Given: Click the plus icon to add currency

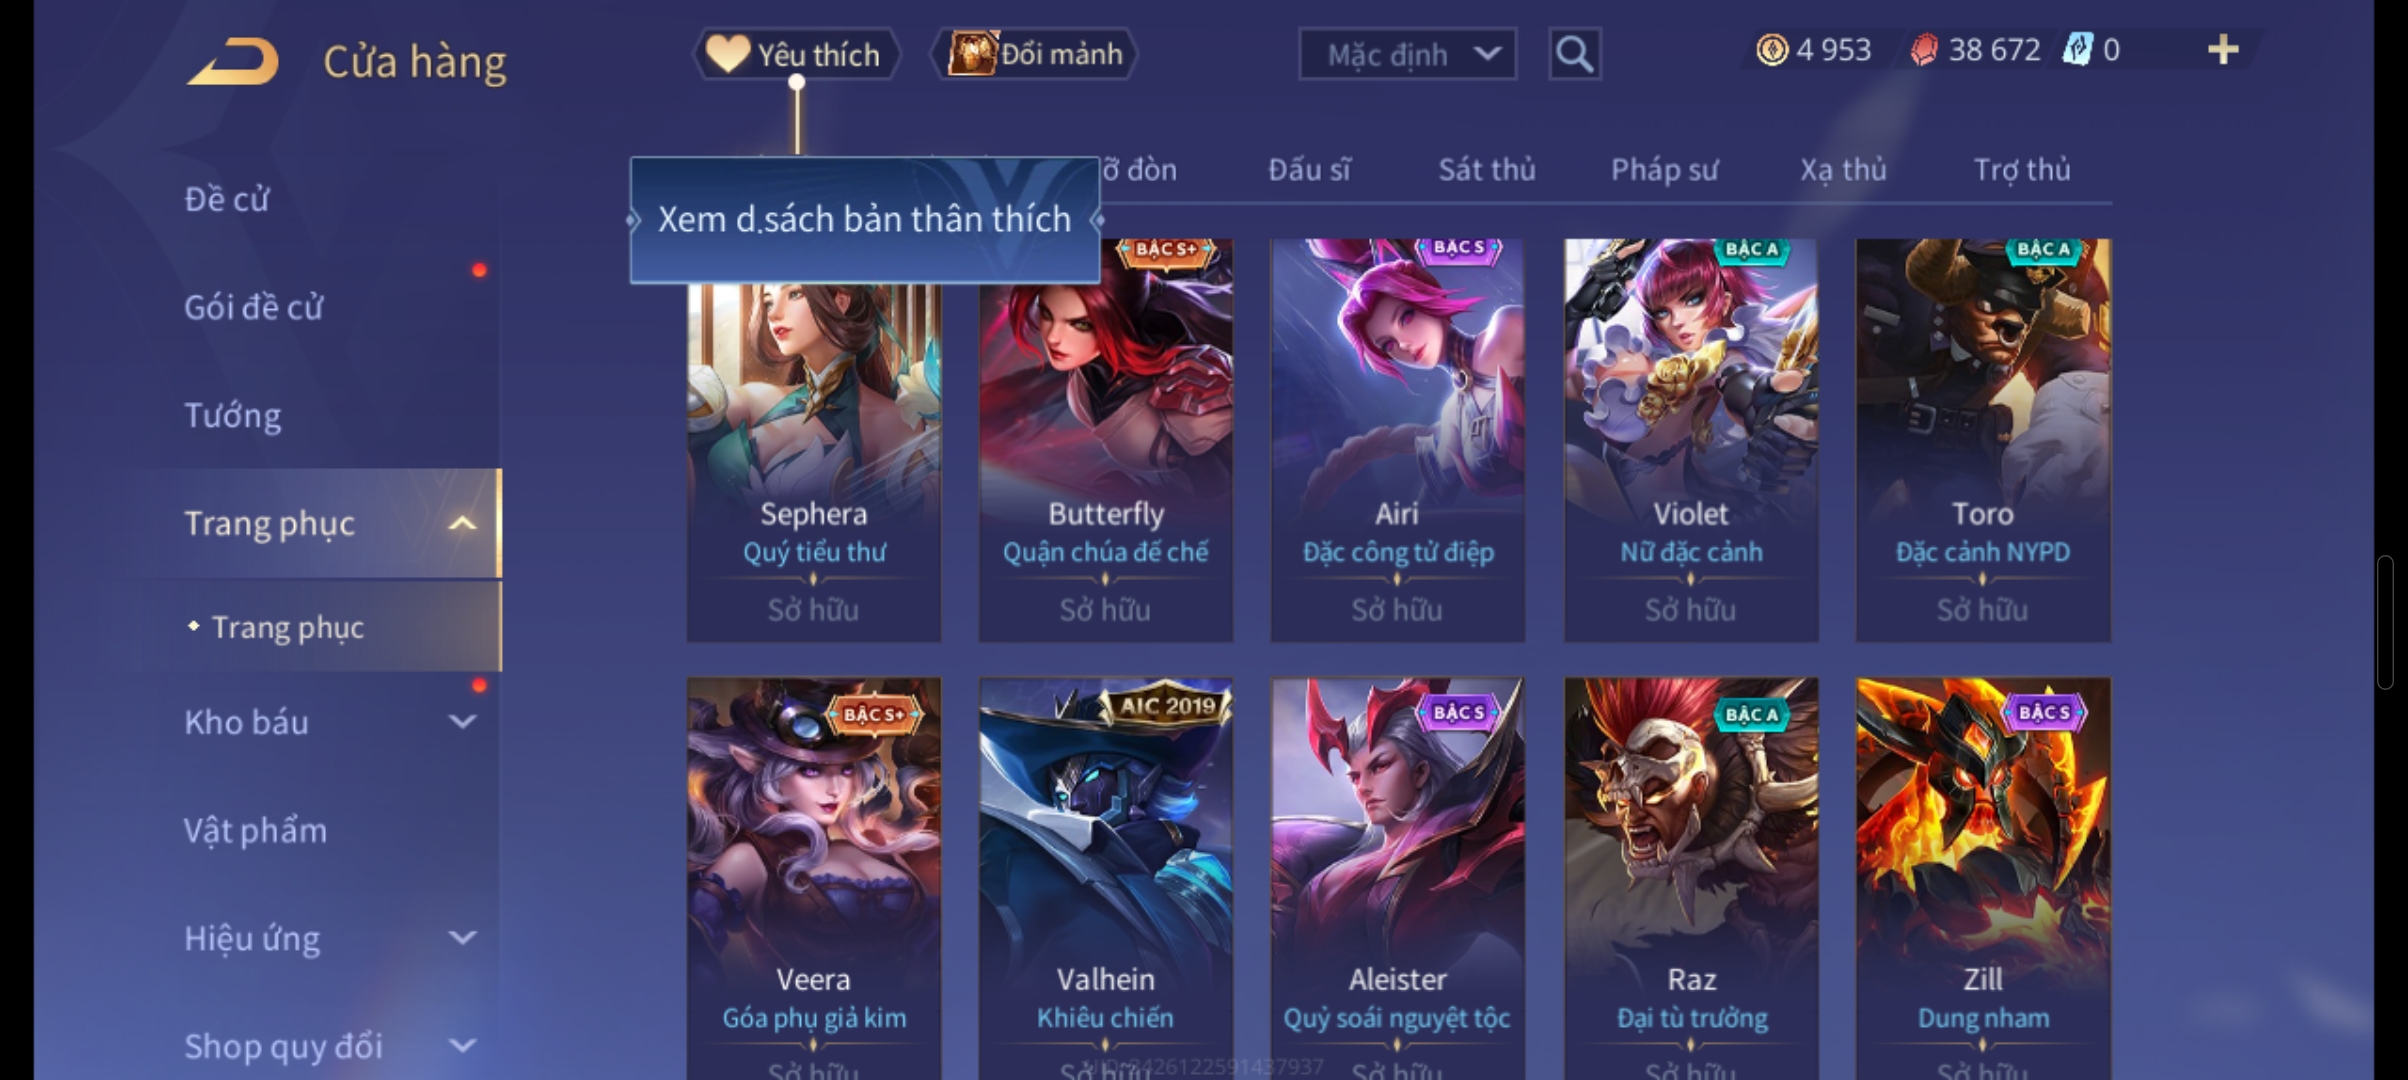Looking at the screenshot, I should click(2222, 50).
